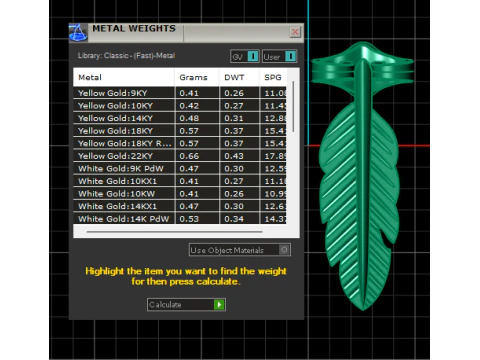Click the green arrow on Calculate
This screenshot has height=360, width=480.
[219, 305]
